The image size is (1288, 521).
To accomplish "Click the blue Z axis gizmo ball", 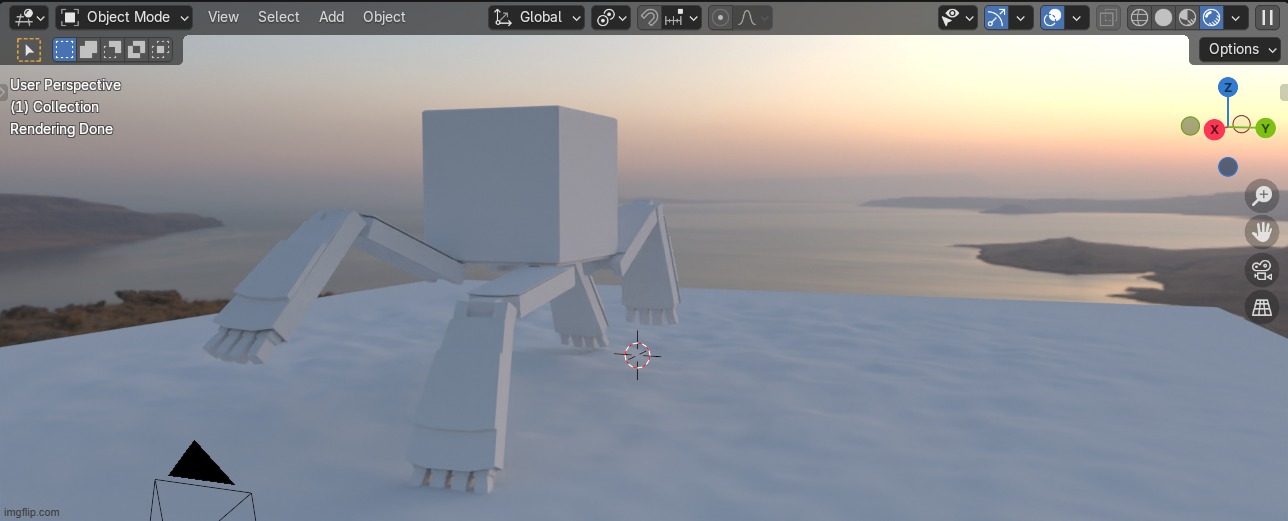I will (x=1228, y=87).
